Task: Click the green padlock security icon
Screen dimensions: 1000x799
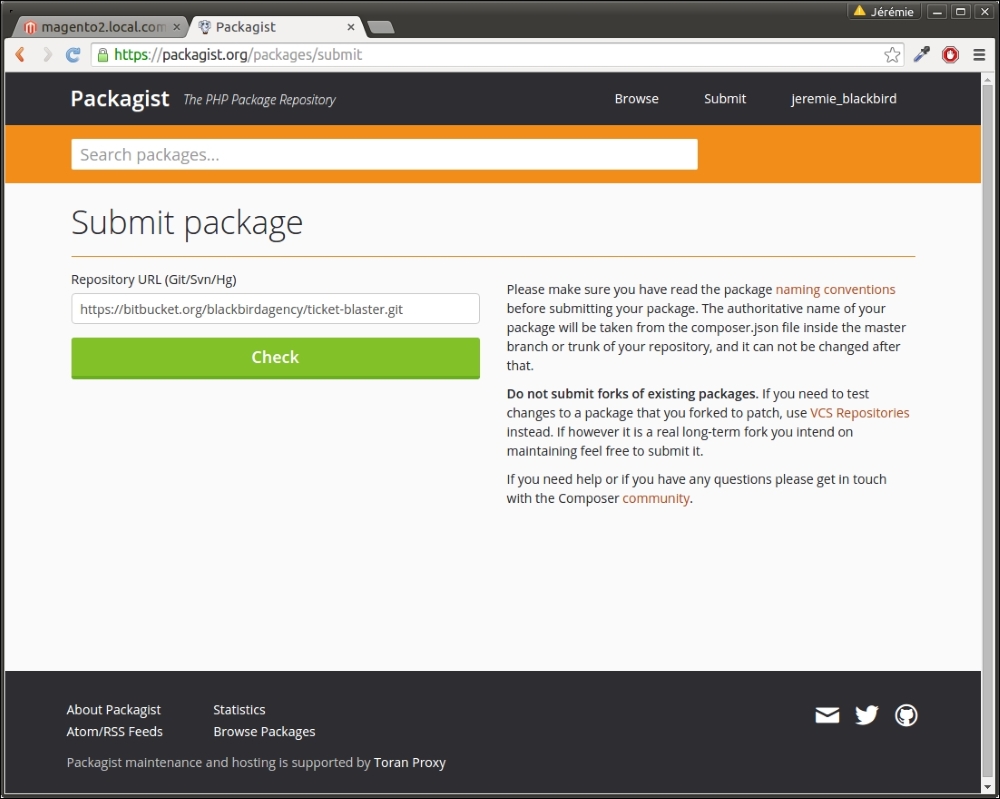Action: [x=106, y=55]
